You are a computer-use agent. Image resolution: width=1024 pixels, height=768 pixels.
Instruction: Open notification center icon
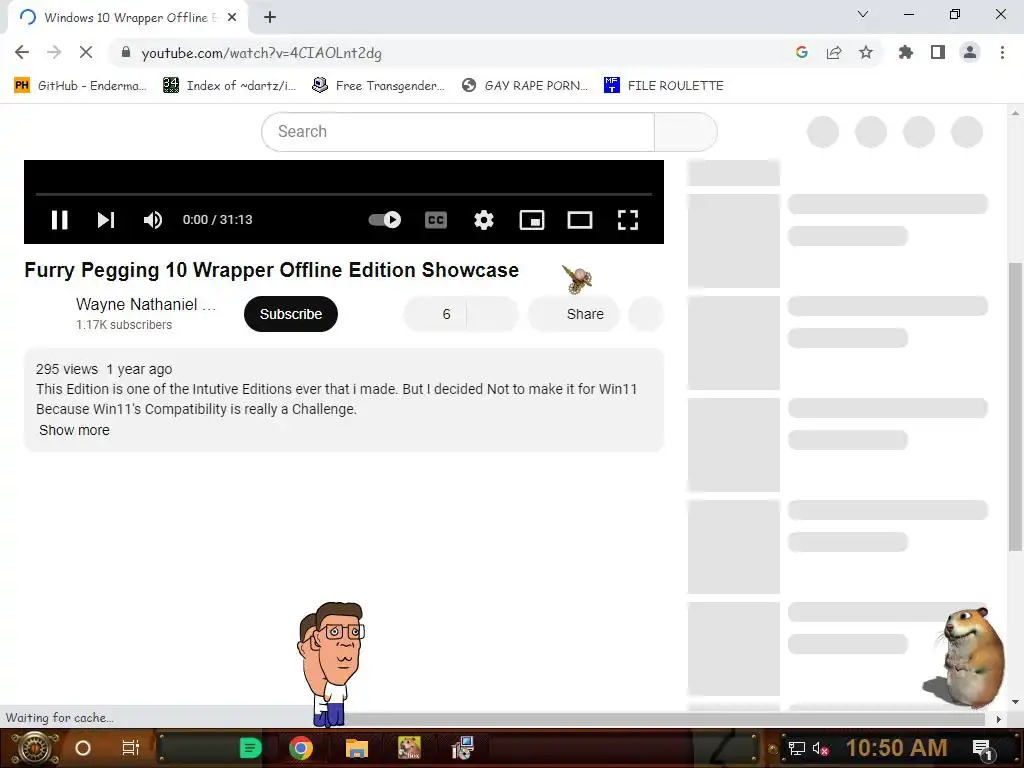click(x=982, y=748)
